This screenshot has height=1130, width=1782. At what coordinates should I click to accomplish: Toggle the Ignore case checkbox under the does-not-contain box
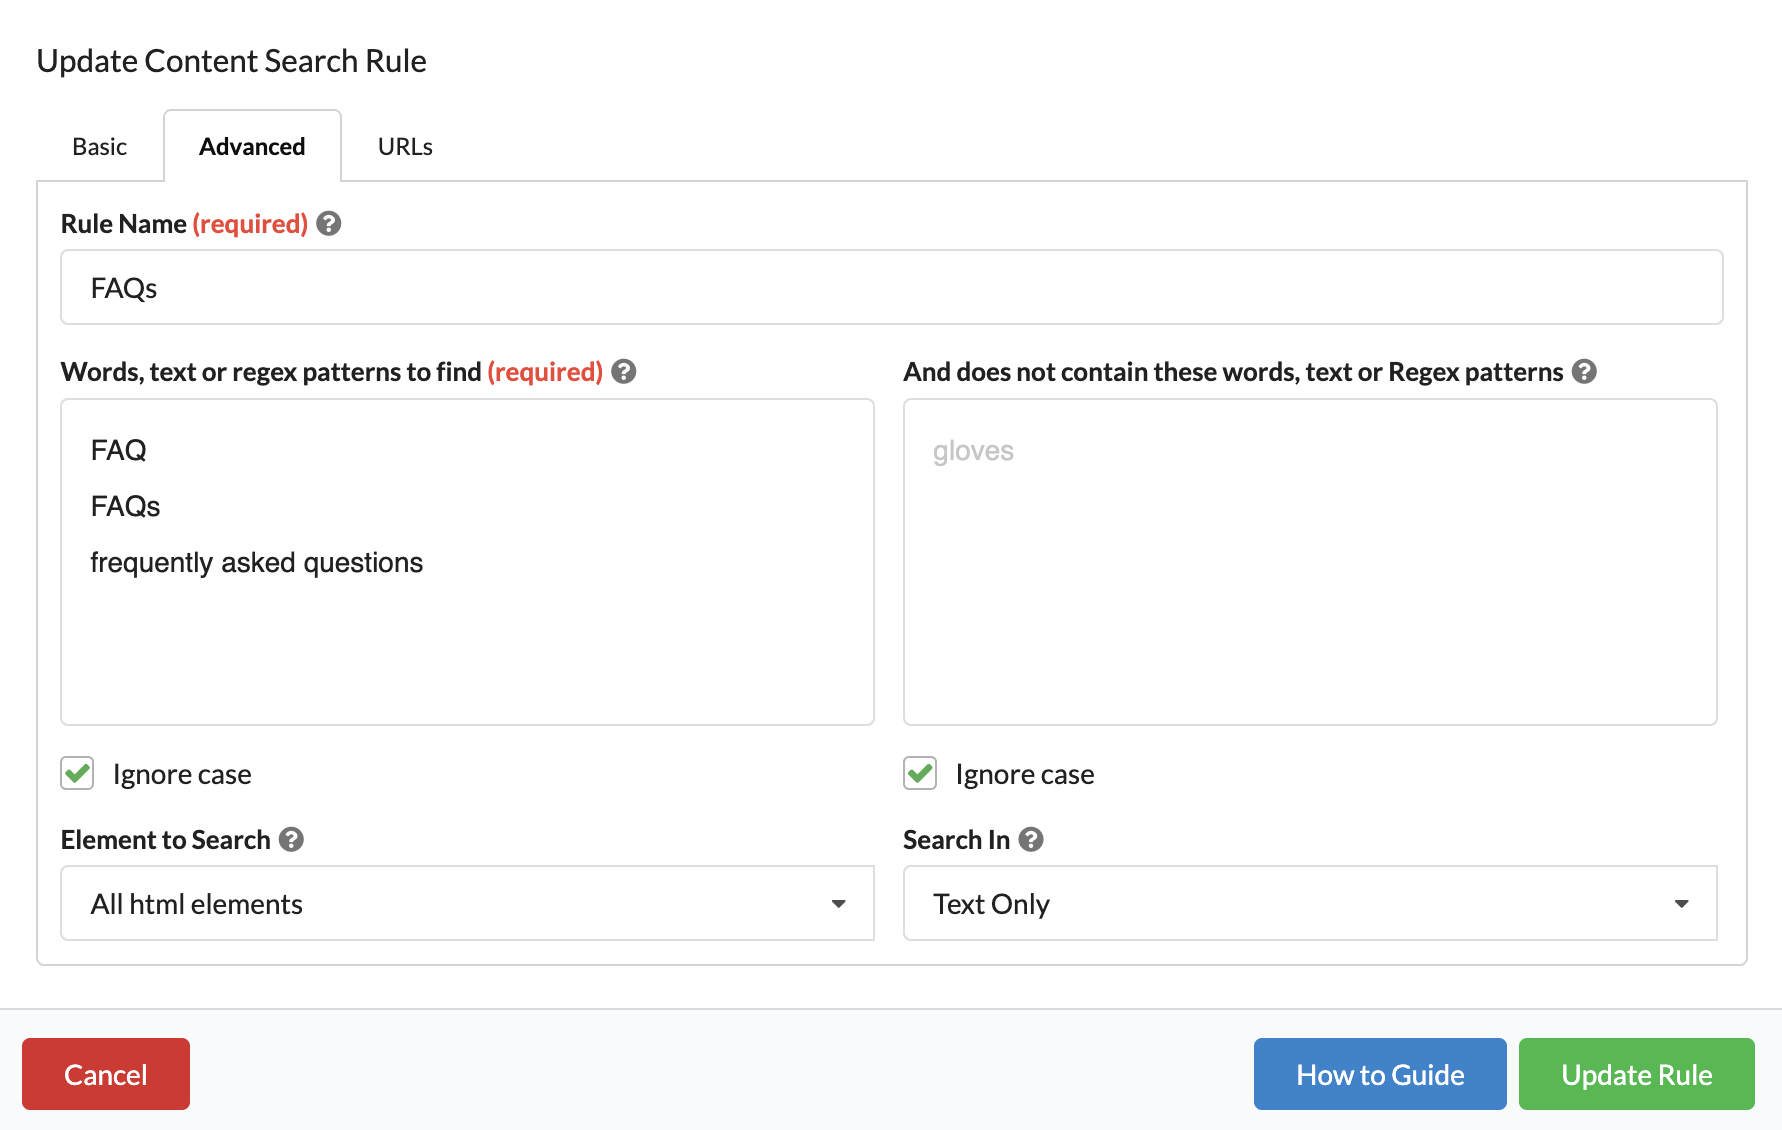click(920, 774)
